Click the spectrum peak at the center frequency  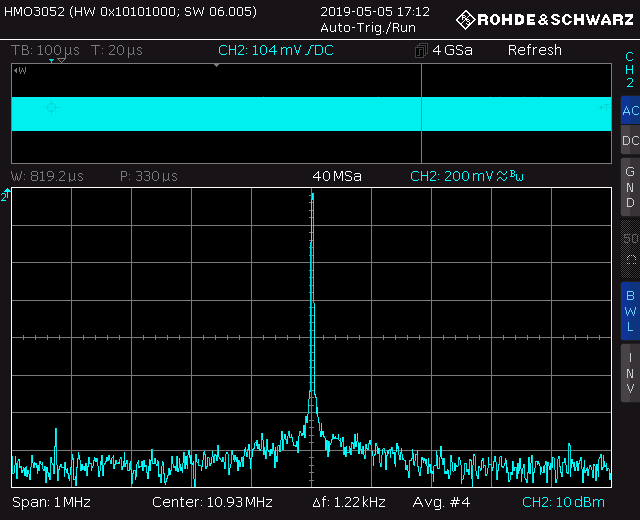[x=312, y=200]
